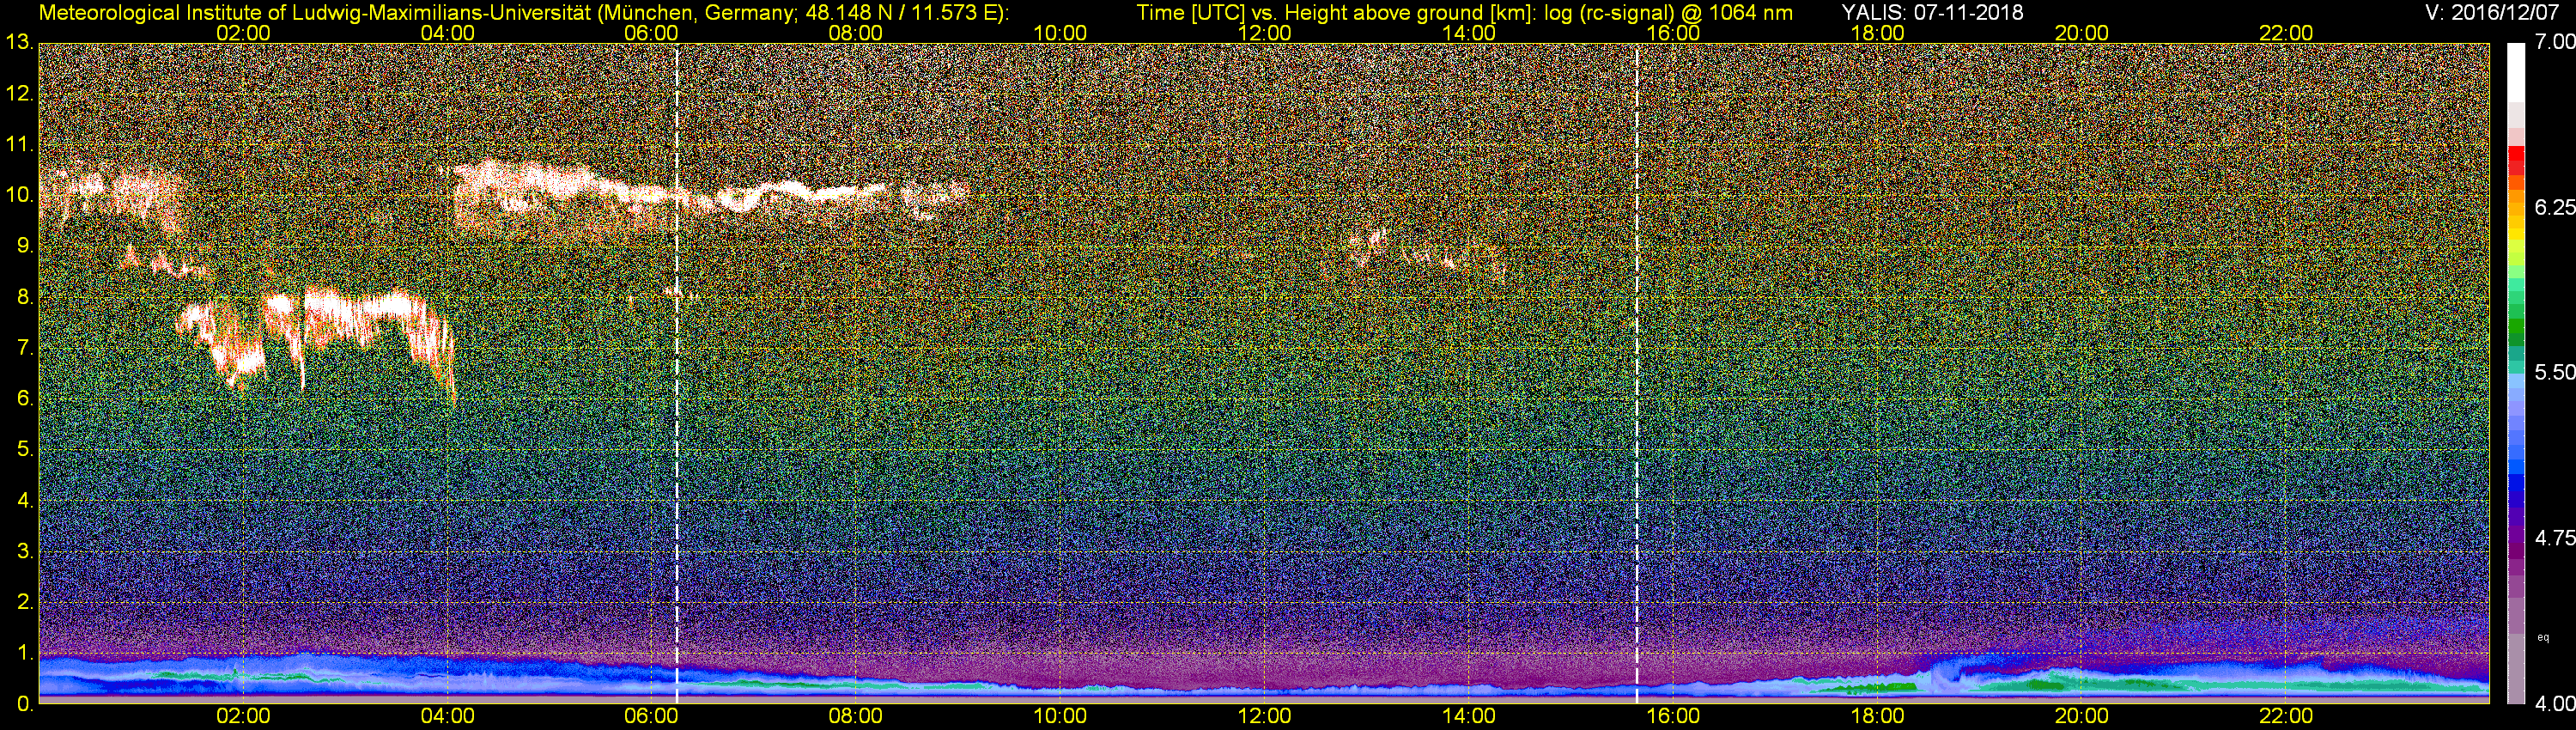The width and height of the screenshot is (2576, 730).
Task: Click the 5.50 value on the color scale
Action: point(2554,372)
